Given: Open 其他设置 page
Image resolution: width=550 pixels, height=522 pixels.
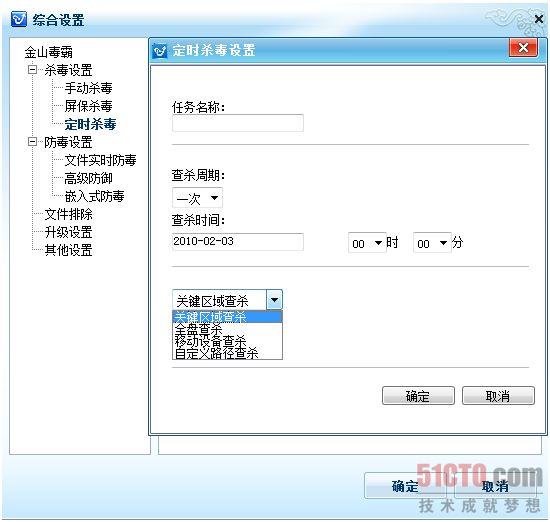Looking at the screenshot, I should 68,250.
